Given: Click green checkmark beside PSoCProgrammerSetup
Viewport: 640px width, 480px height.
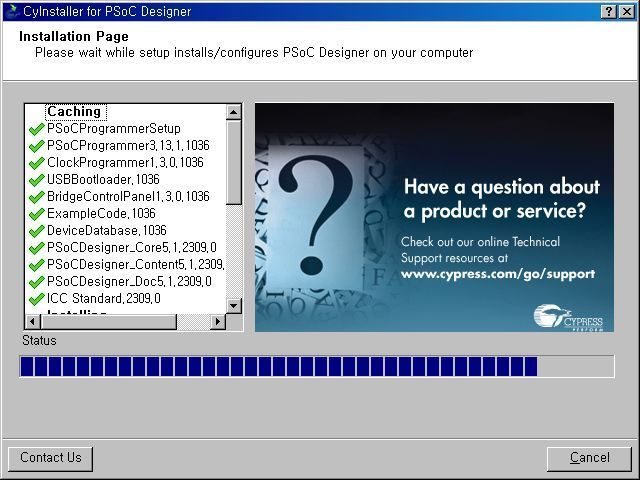Looking at the screenshot, I should point(37,129).
